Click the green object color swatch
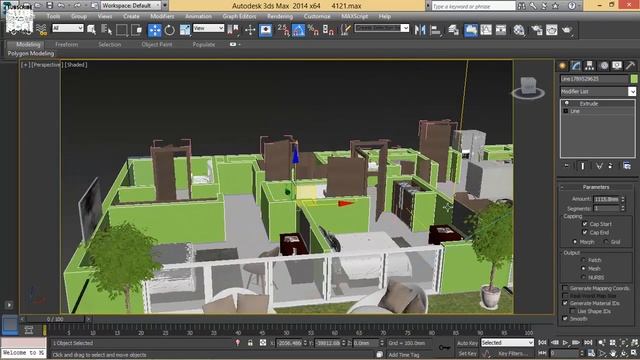640x360 pixels. pos(634,79)
